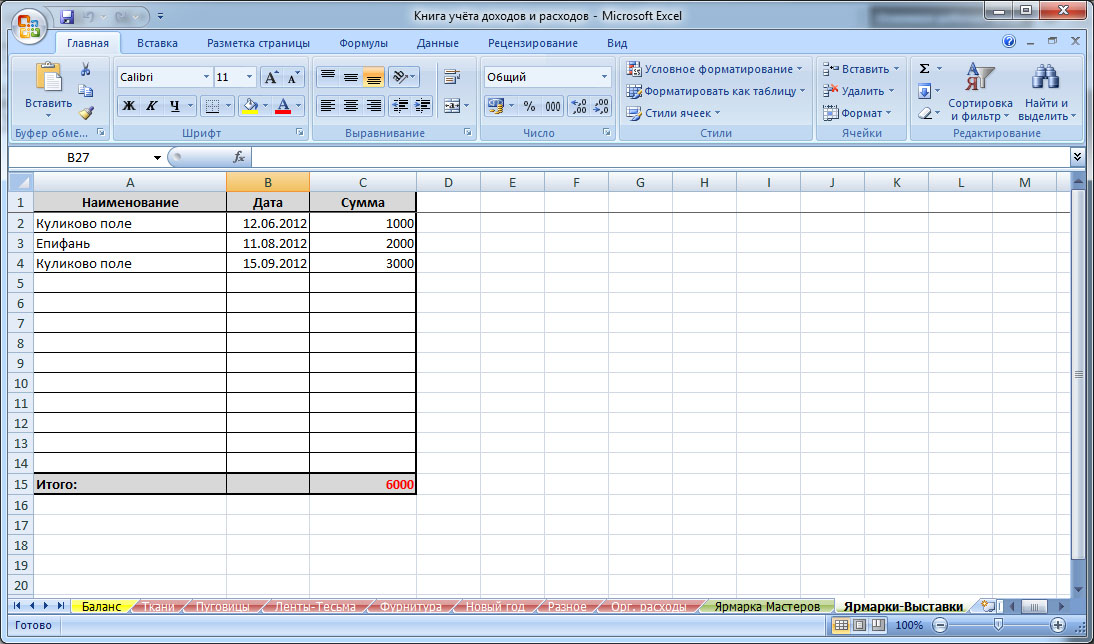
Task: Click the insert function fx icon
Action: click(239, 157)
